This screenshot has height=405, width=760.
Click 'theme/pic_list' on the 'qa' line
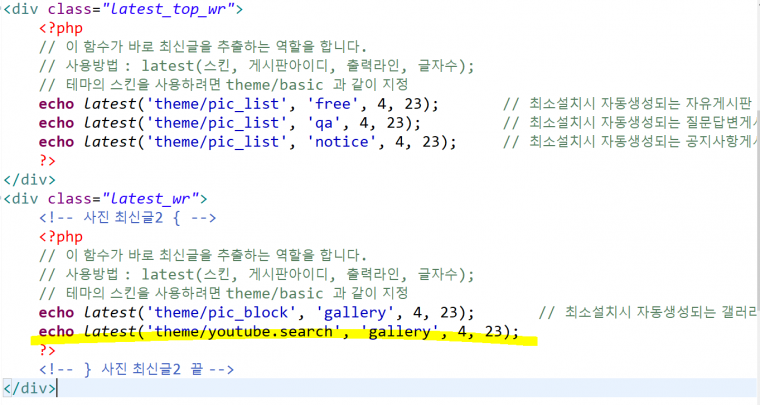pyautogui.click(x=217, y=123)
